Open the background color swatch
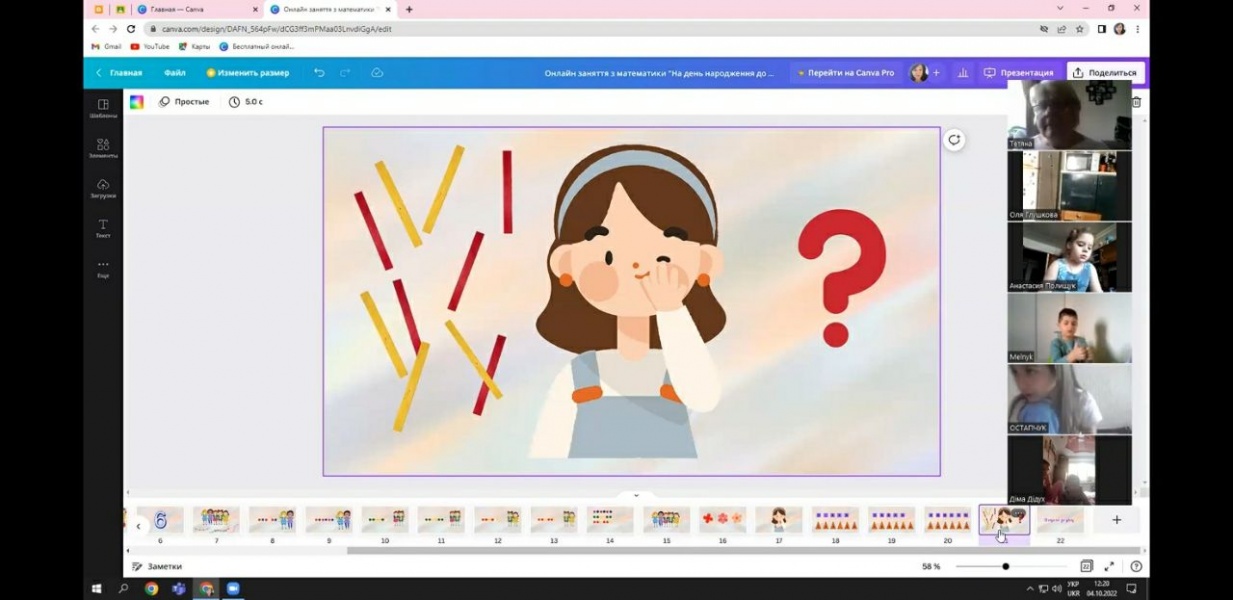 137,102
